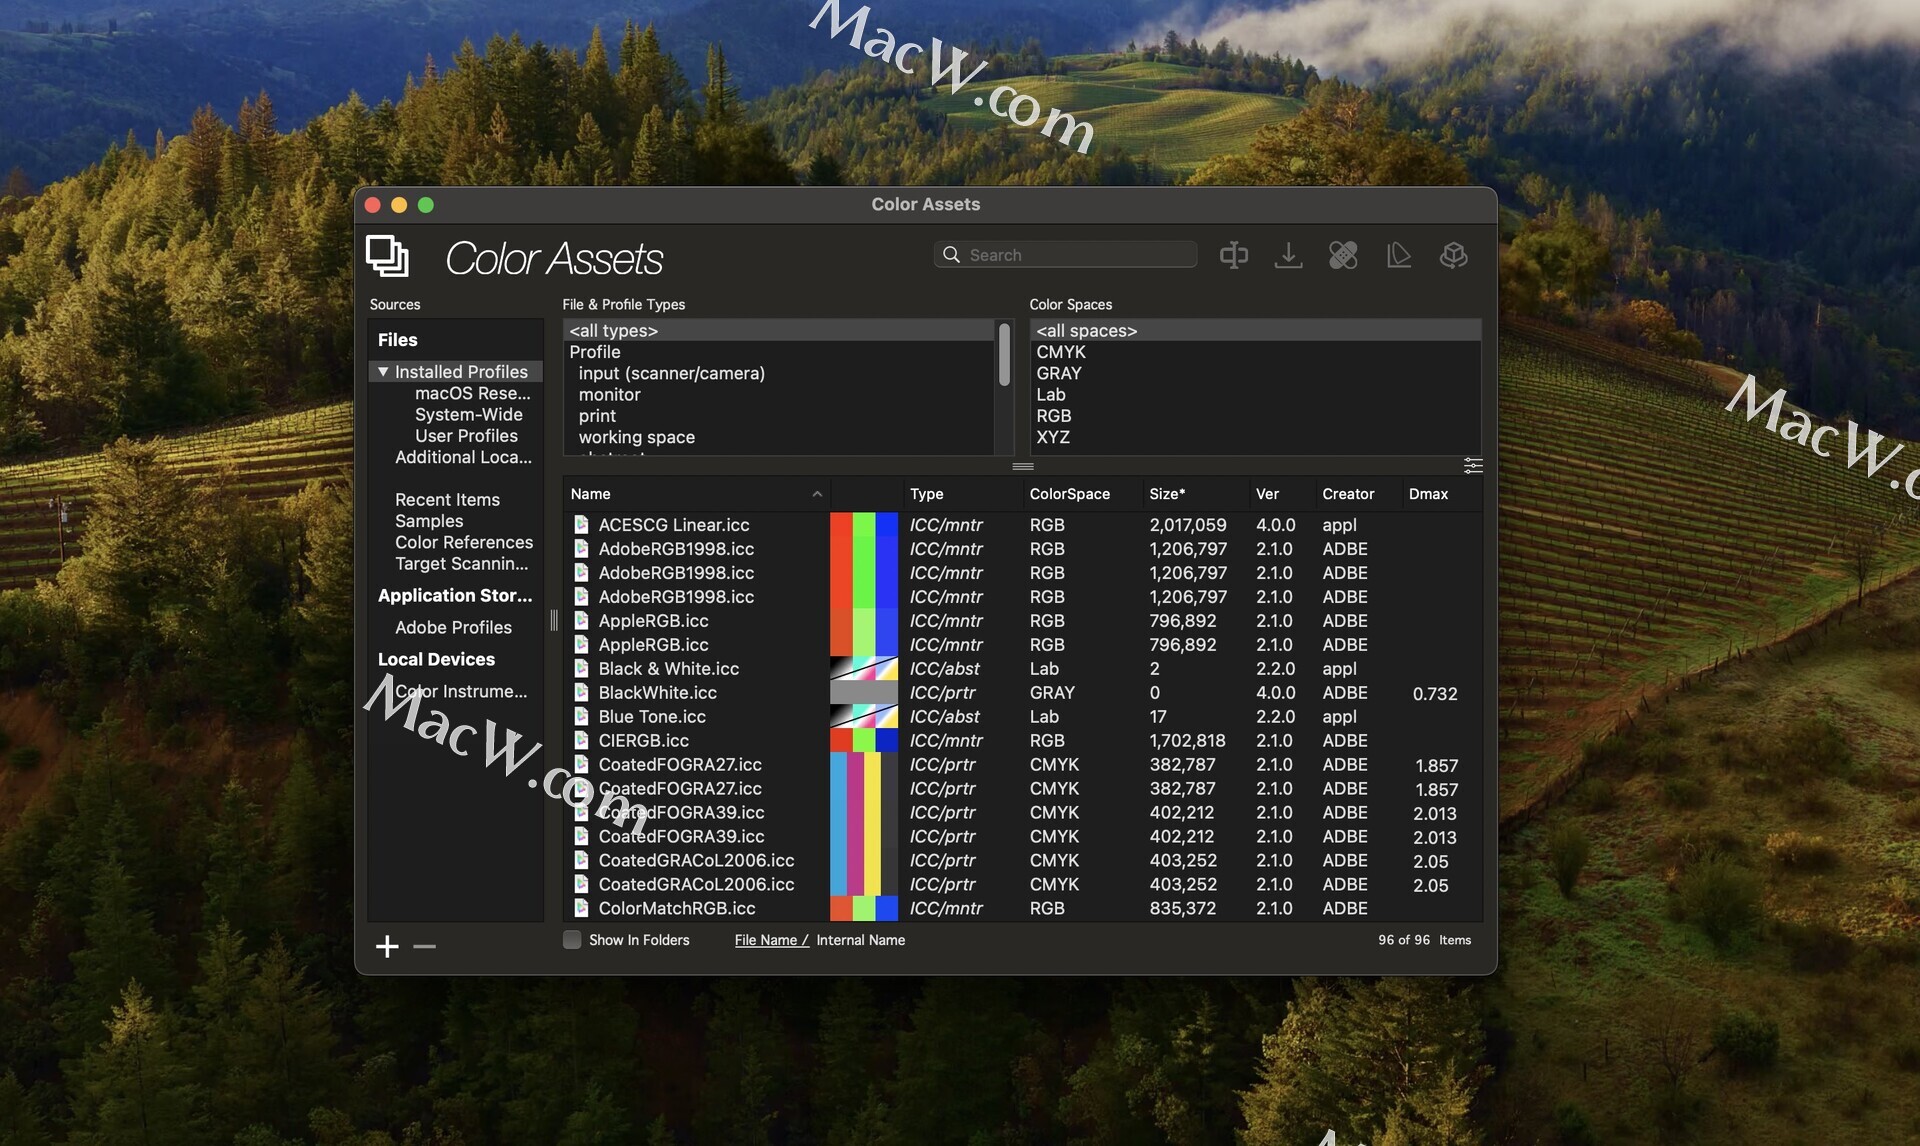Select <all types> filter
Viewport: 1920px width, 1146px height.
pyautogui.click(x=779, y=330)
